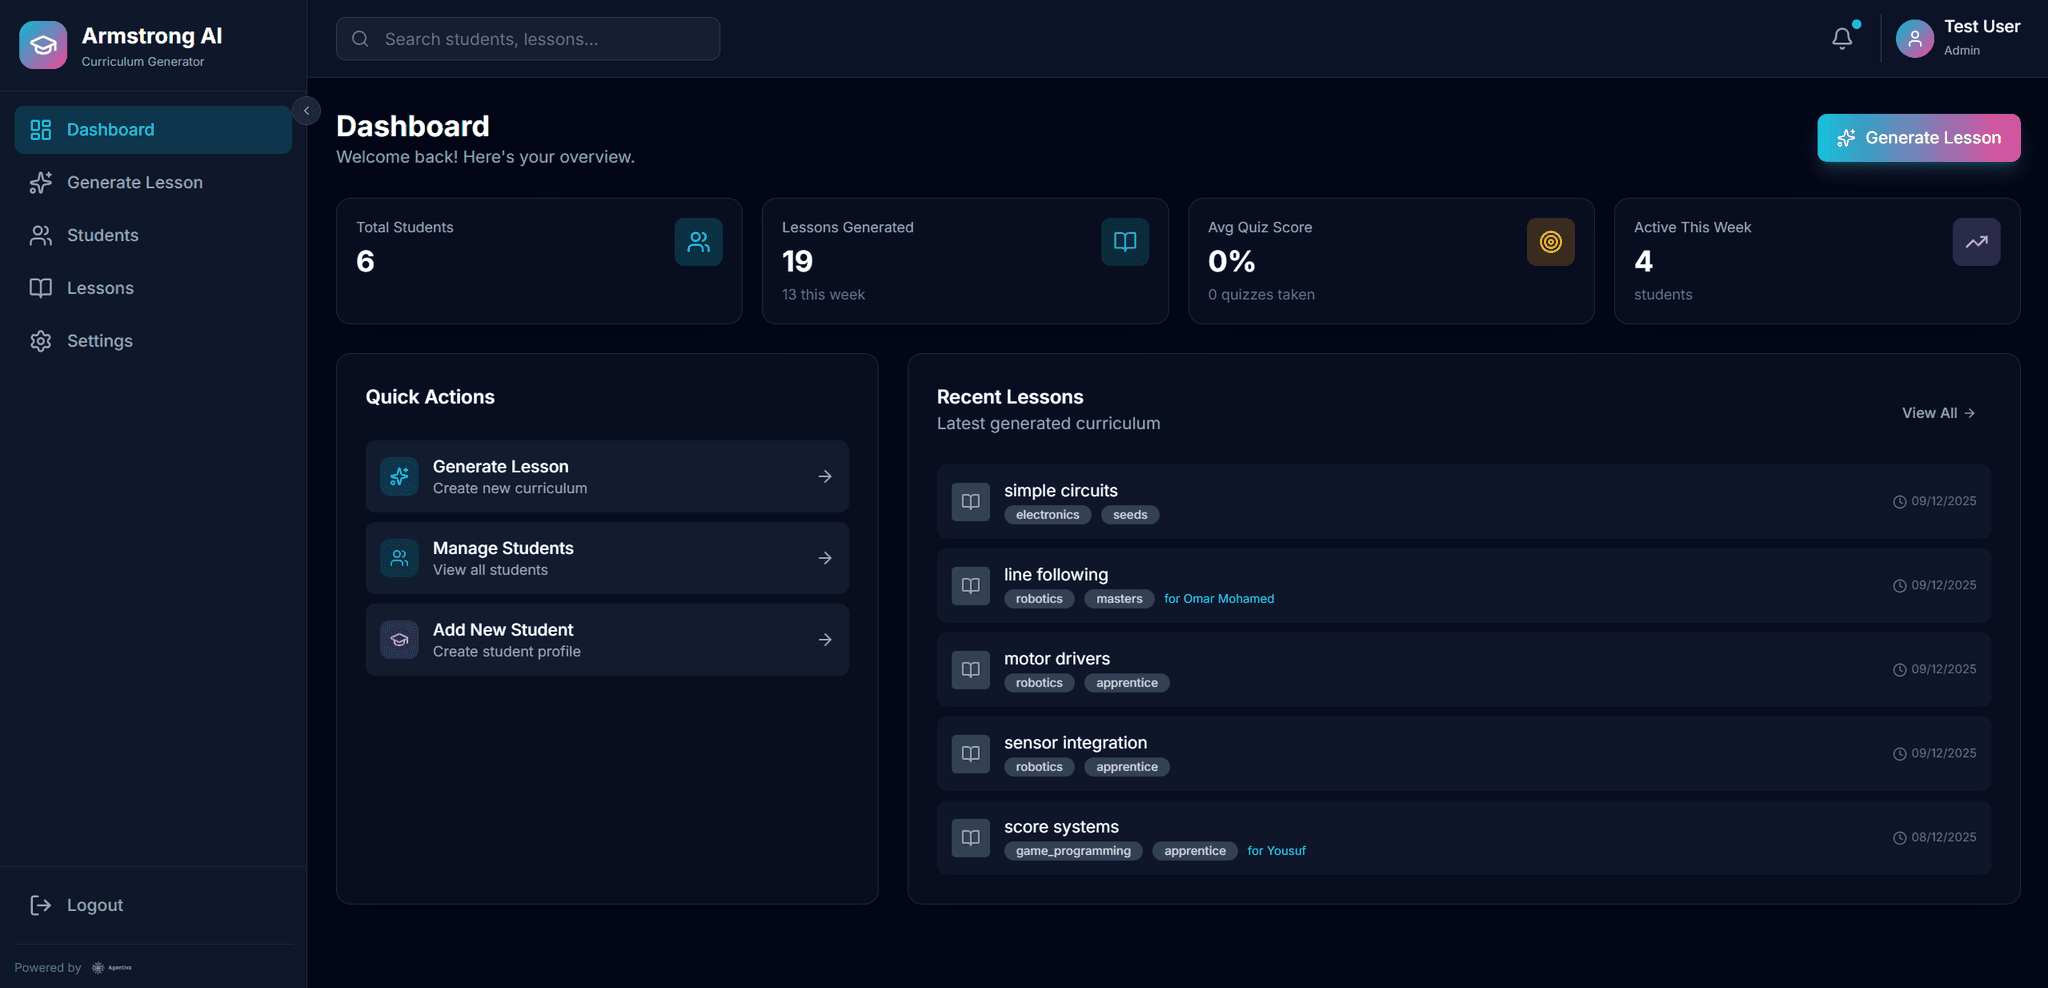This screenshot has height=988, width=2048.
Task: Click the Total Students card icon
Action: tap(698, 241)
